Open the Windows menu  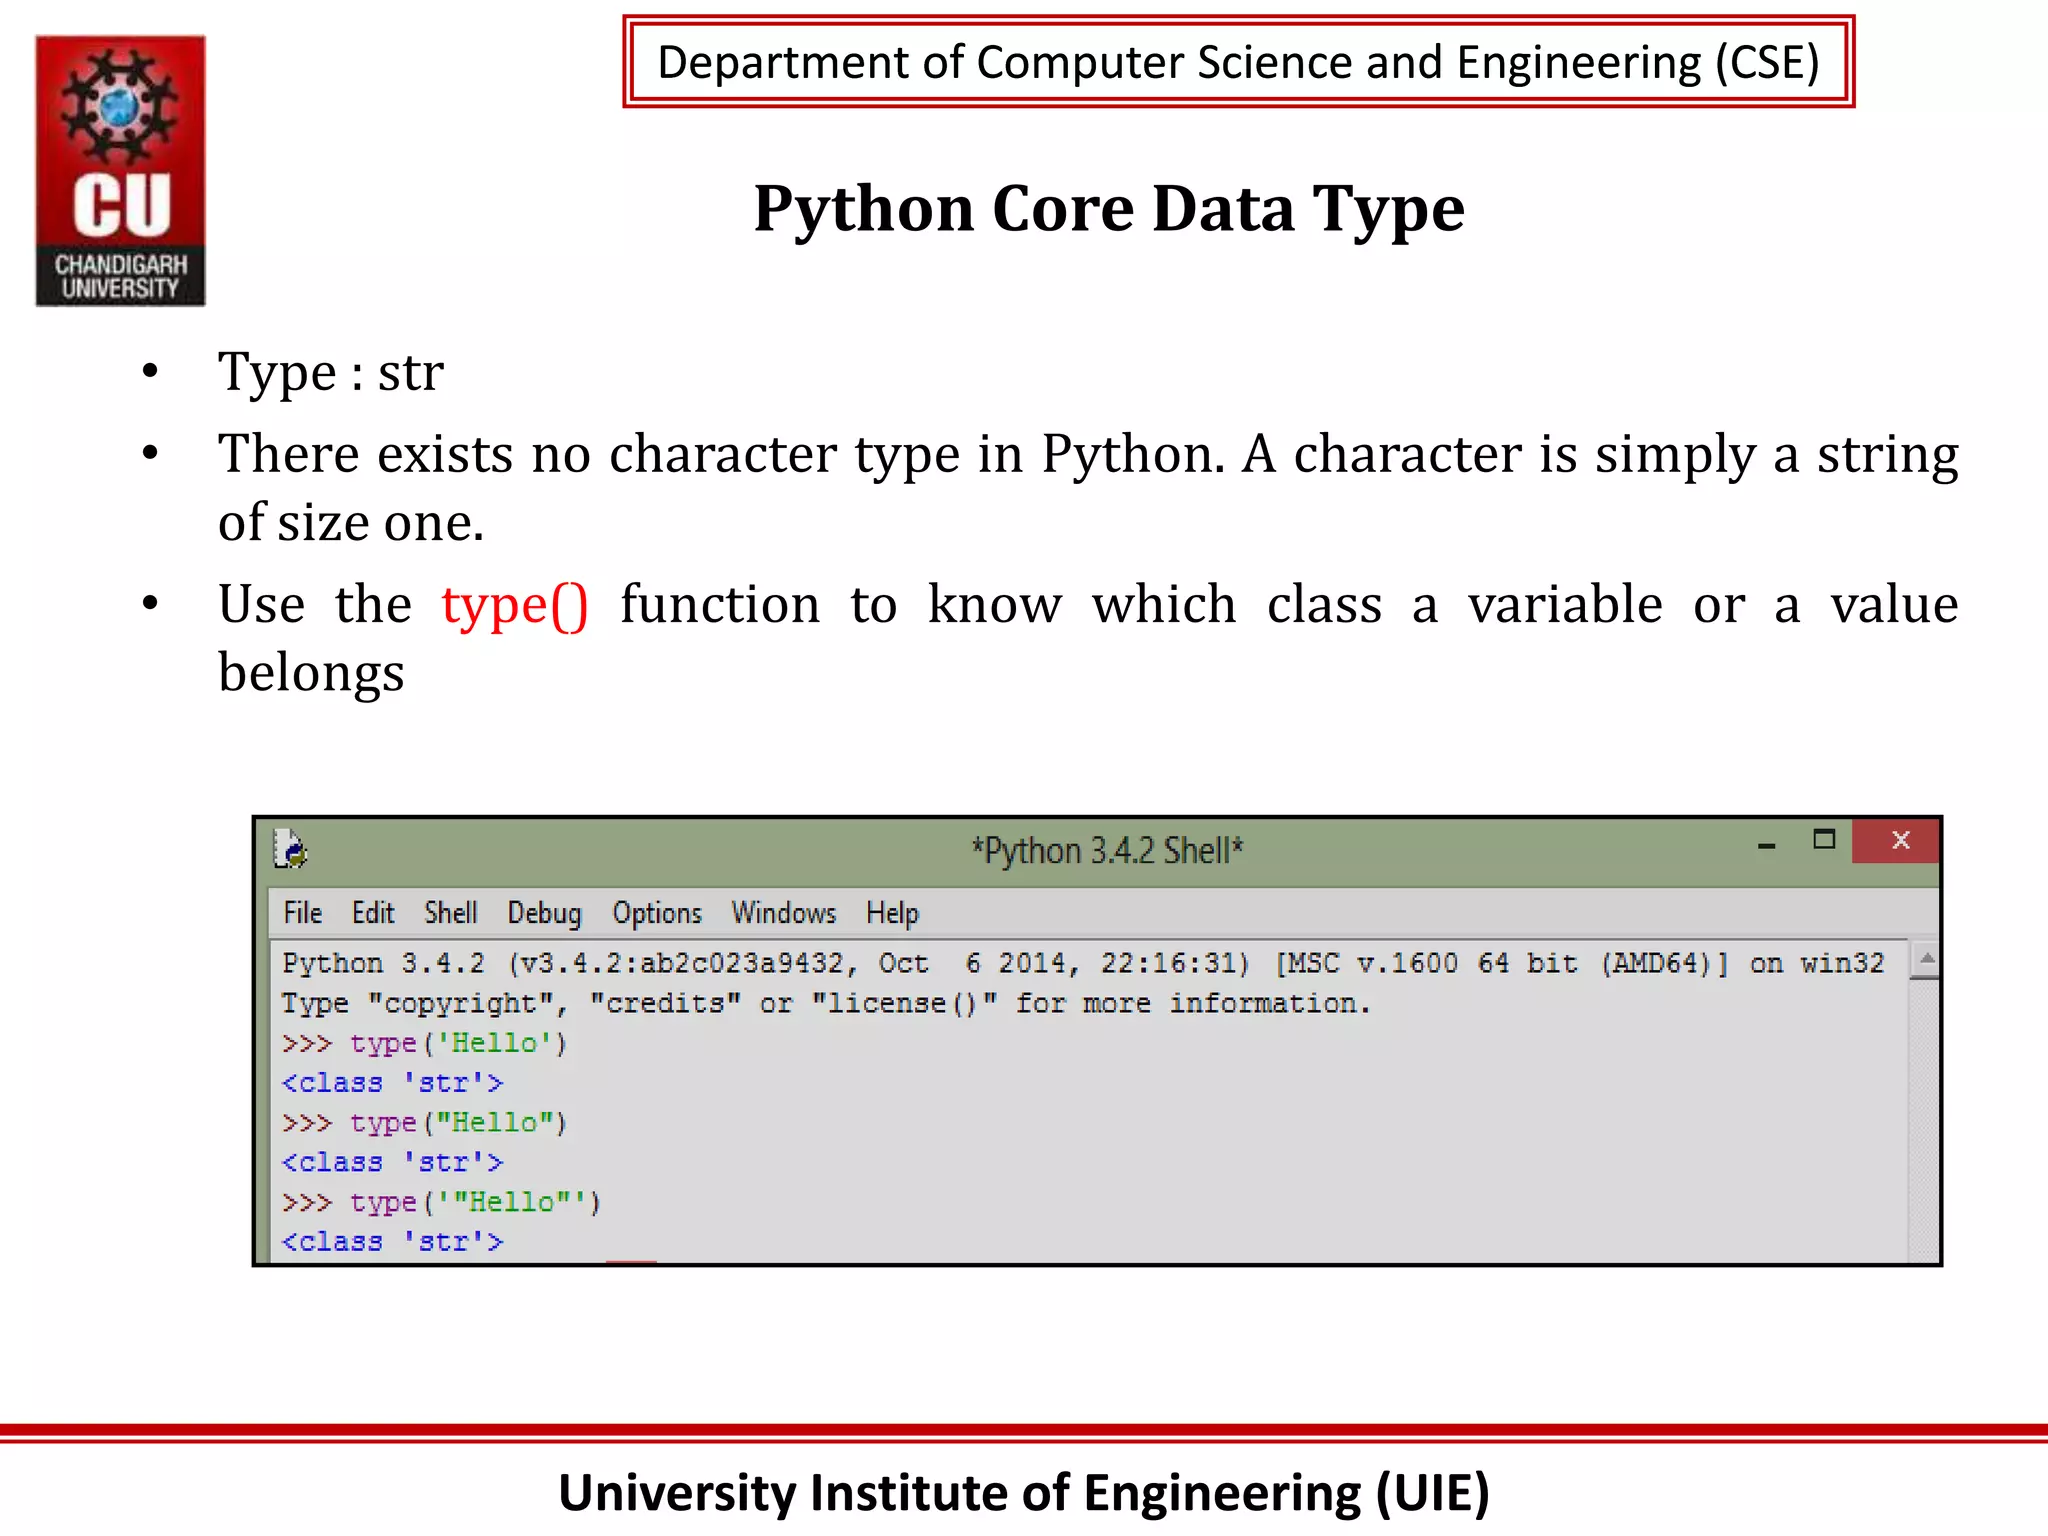click(x=783, y=913)
